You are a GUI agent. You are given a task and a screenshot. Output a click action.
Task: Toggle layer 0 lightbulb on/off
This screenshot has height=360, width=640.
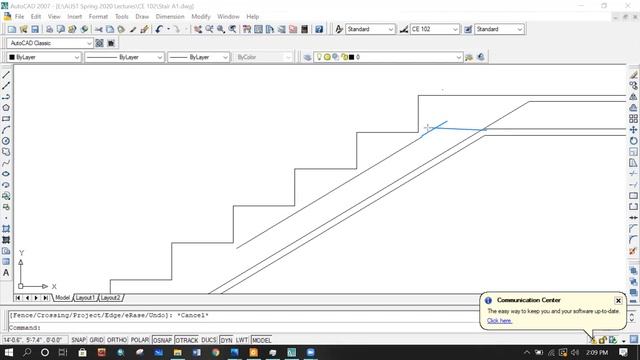coord(319,57)
